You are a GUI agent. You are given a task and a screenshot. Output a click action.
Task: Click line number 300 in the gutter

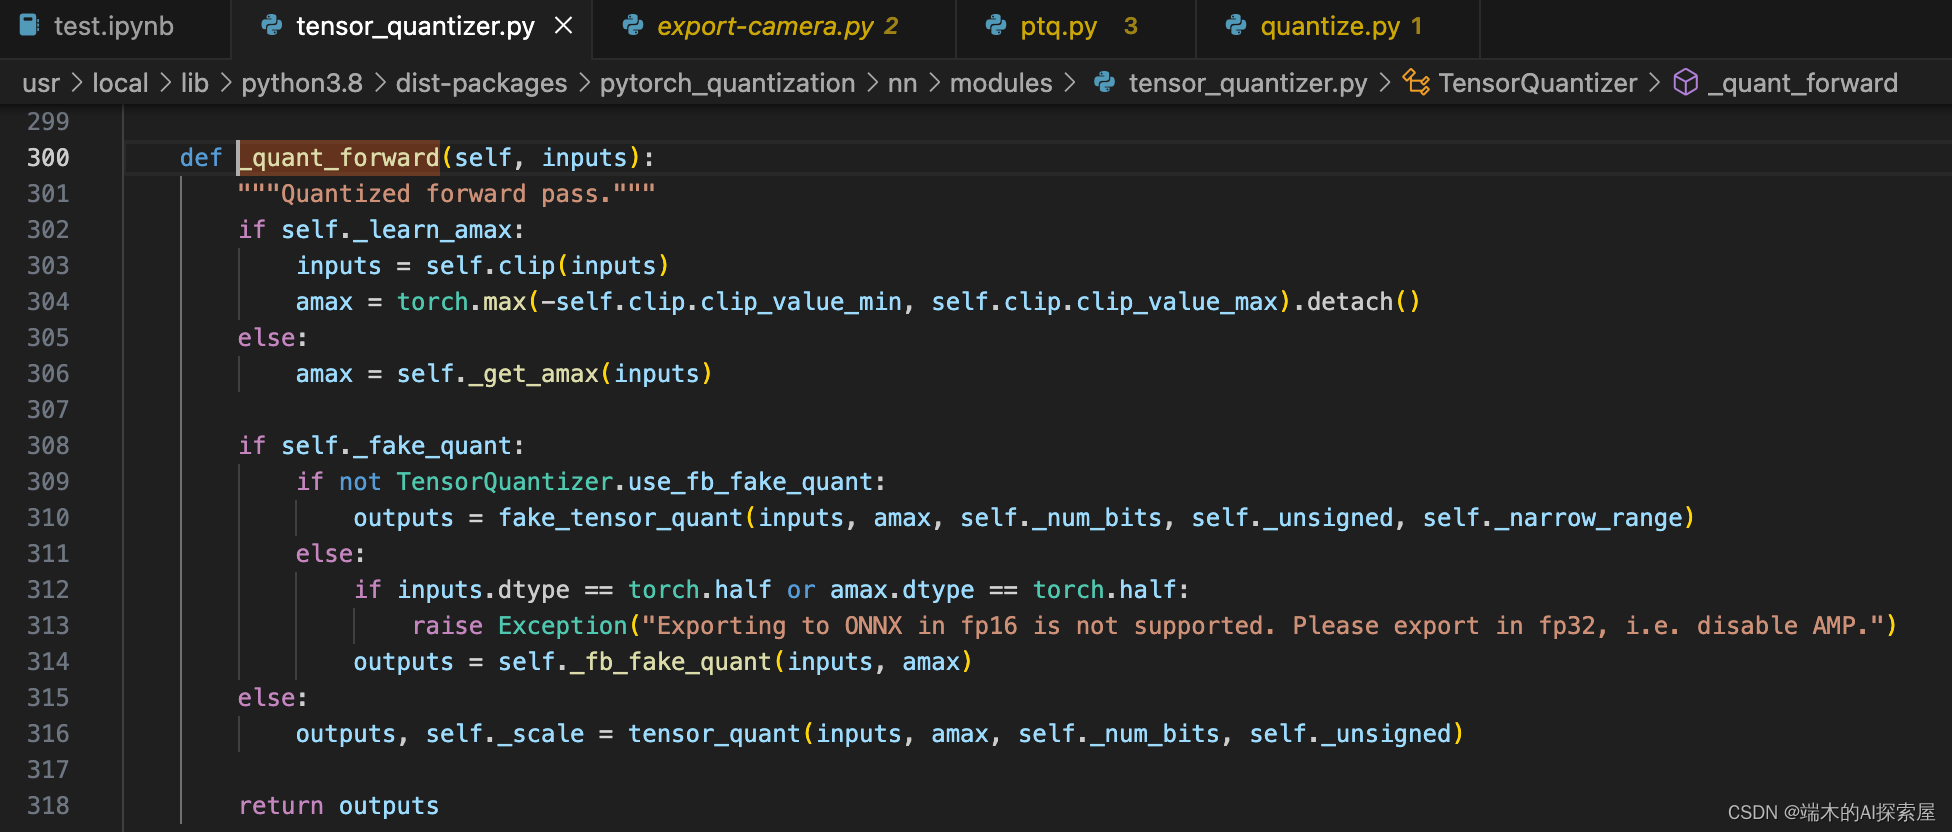tap(48, 158)
